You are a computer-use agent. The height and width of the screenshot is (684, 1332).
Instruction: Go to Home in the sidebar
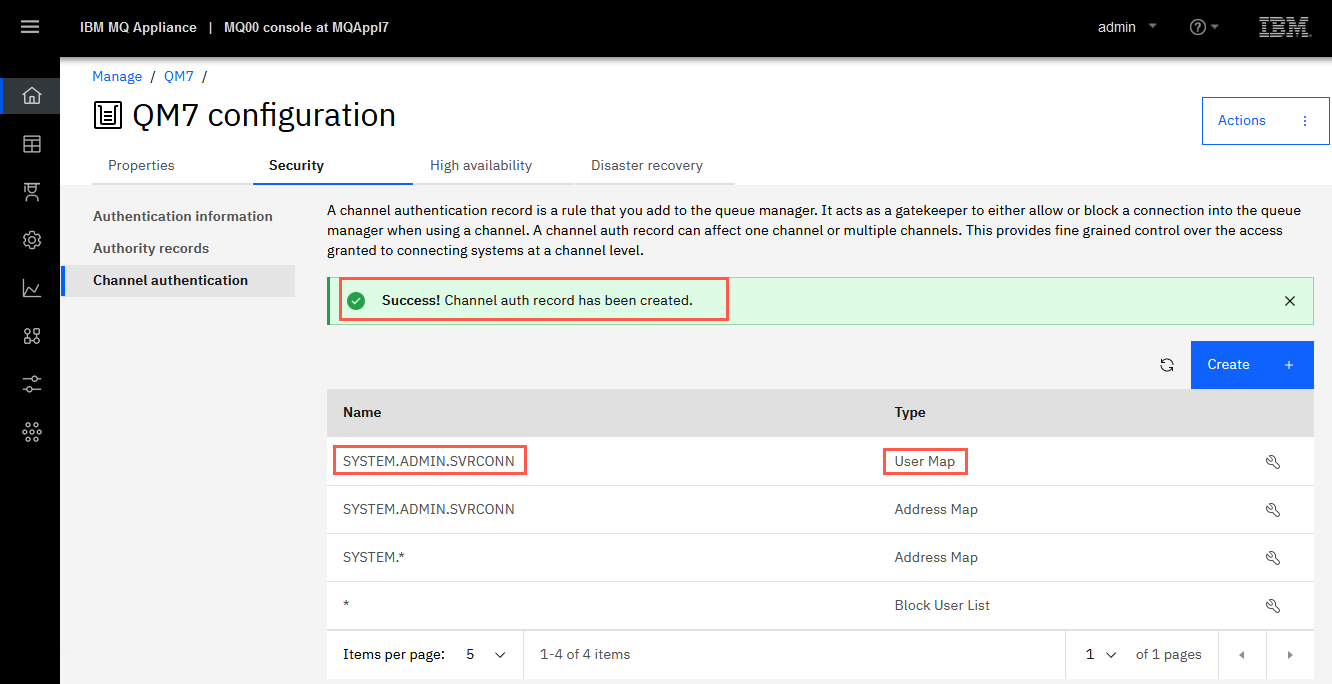(32, 96)
